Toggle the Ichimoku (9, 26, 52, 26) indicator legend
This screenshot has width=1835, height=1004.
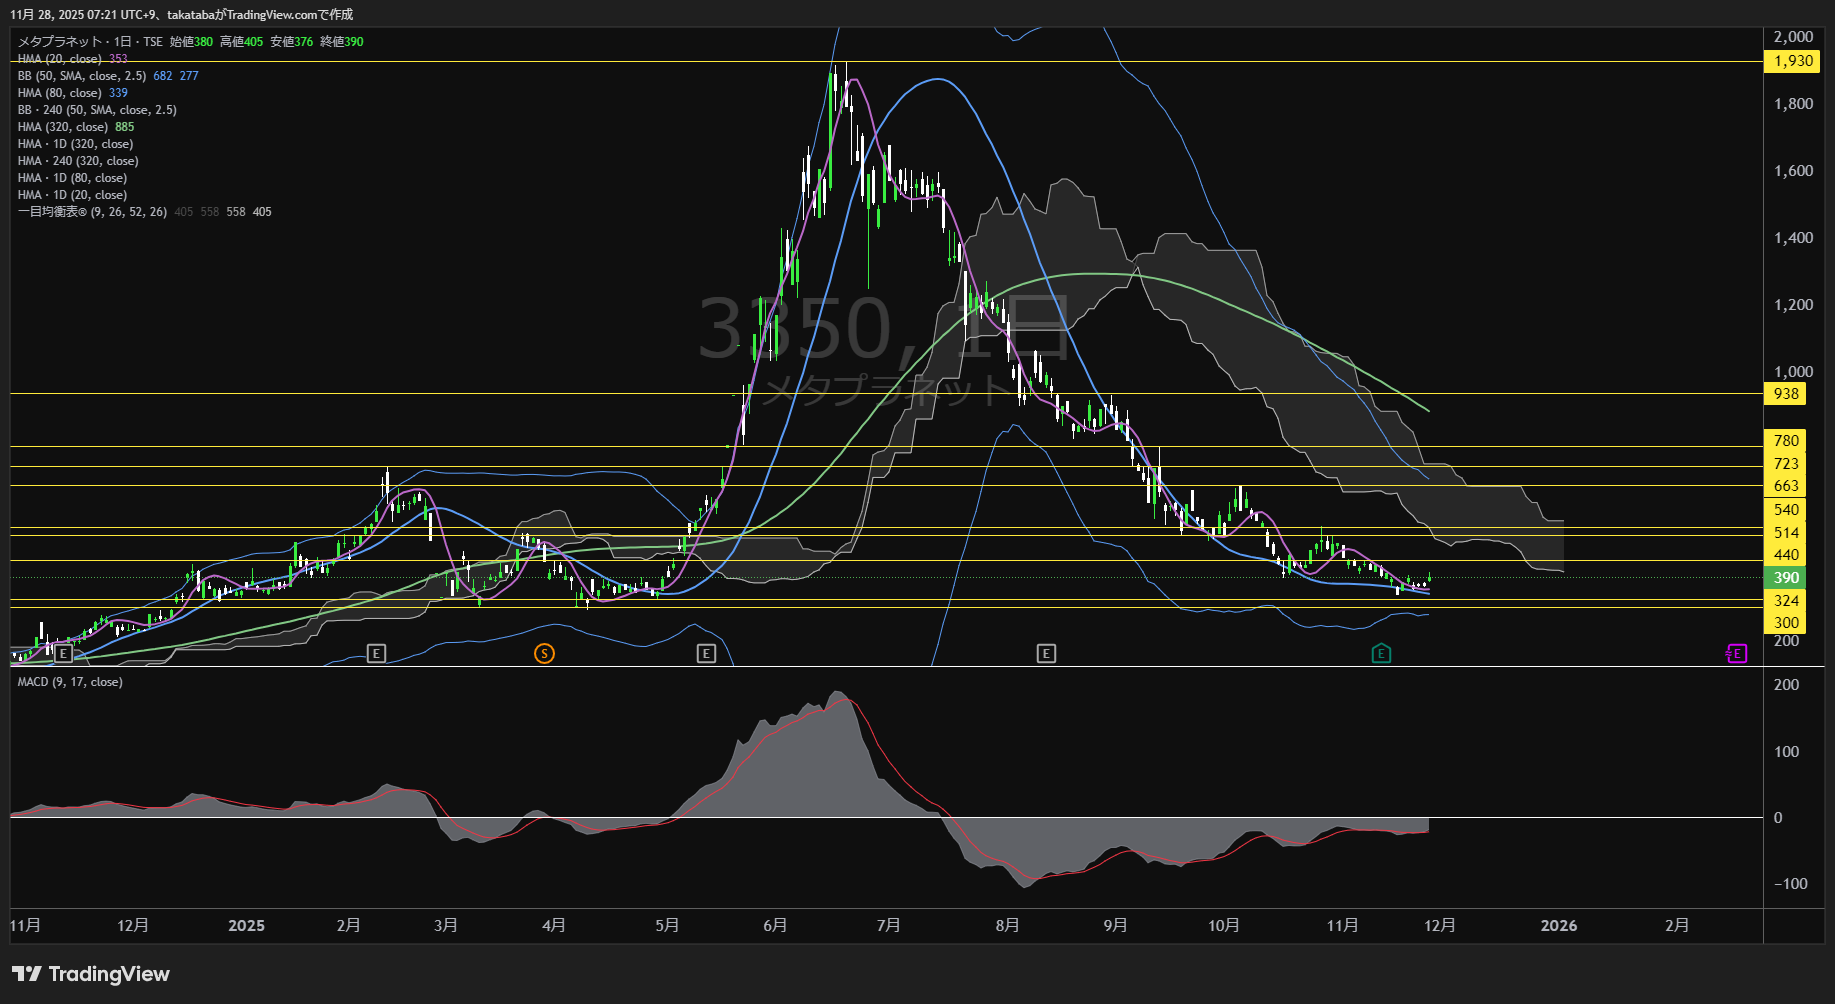[92, 212]
